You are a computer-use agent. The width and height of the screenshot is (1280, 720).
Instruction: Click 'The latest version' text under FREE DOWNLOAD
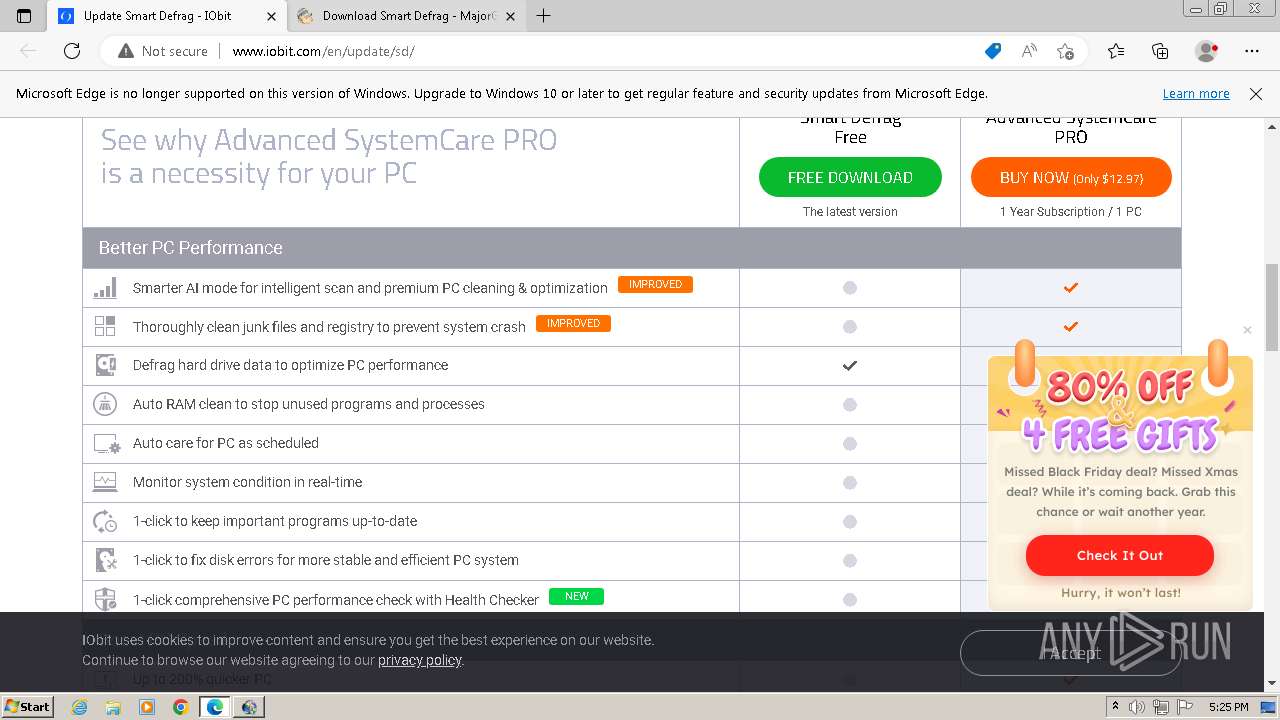coord(850,212)
